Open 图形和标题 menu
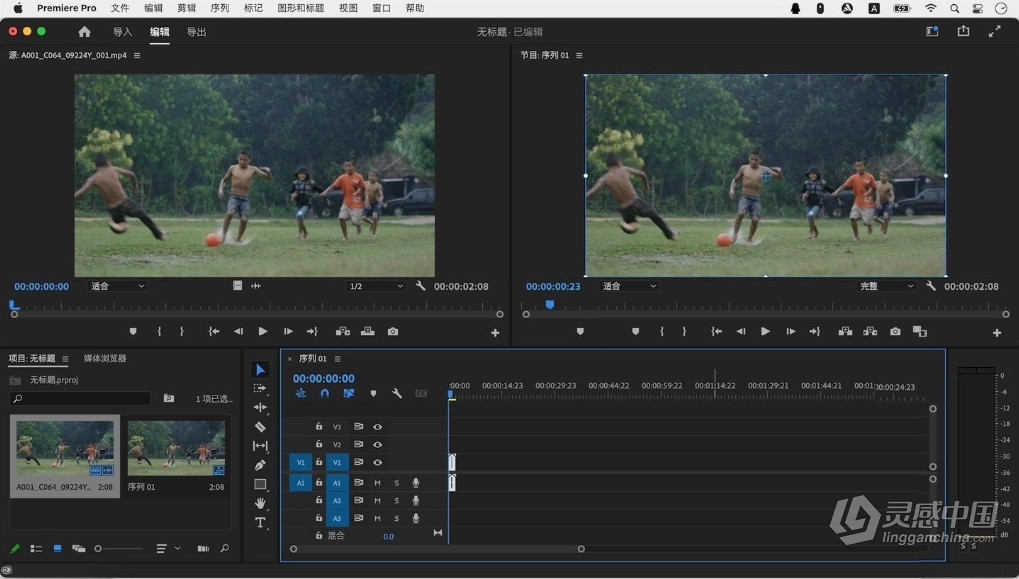 (301, 8)
